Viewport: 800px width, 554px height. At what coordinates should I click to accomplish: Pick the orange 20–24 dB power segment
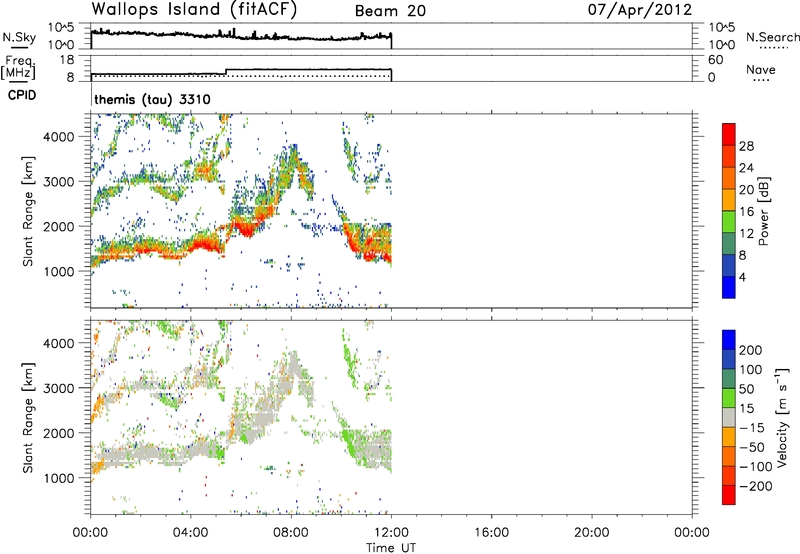click(729, 178)
